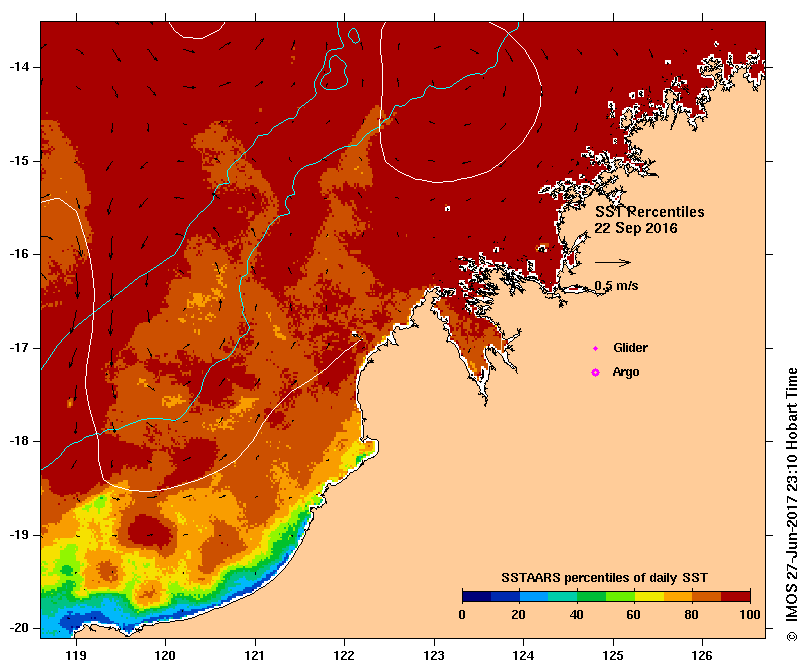The image size is (809, 672).
Task: Click latitude axis label '-20'
Action: pyautogui.click(x=19, y=628)
